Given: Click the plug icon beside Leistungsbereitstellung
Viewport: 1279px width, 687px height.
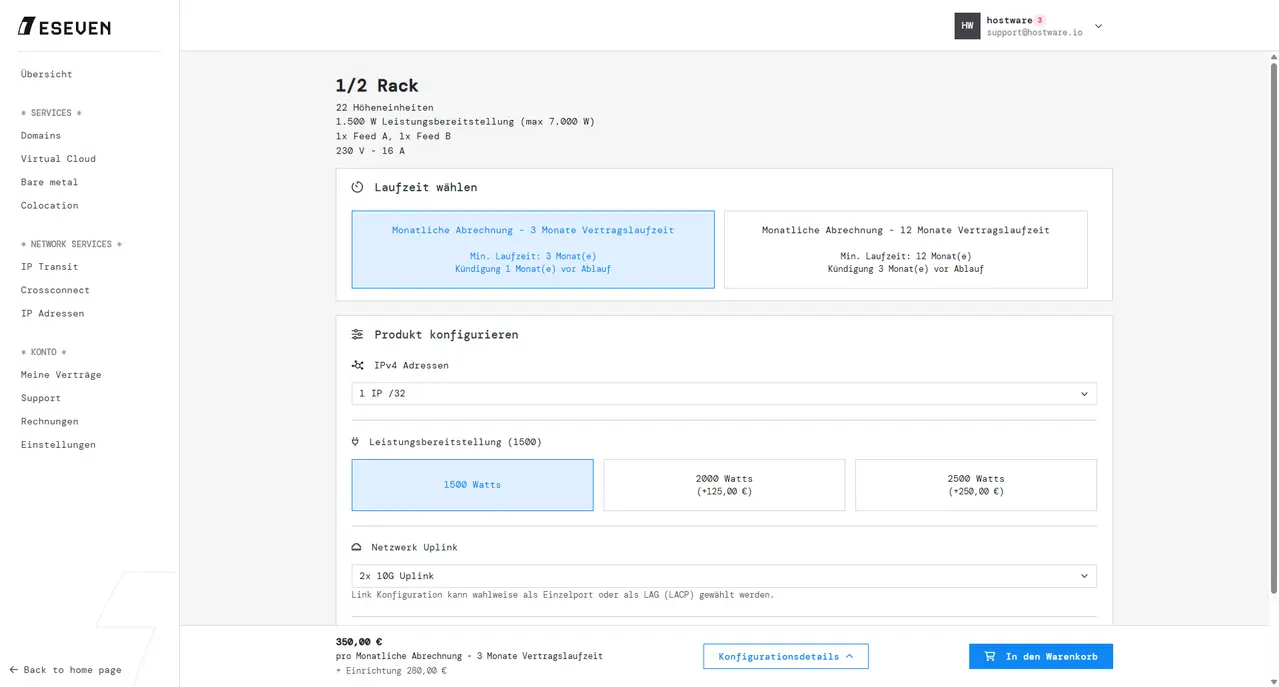Looking at the screenshot, I should (x=355, y=441).
